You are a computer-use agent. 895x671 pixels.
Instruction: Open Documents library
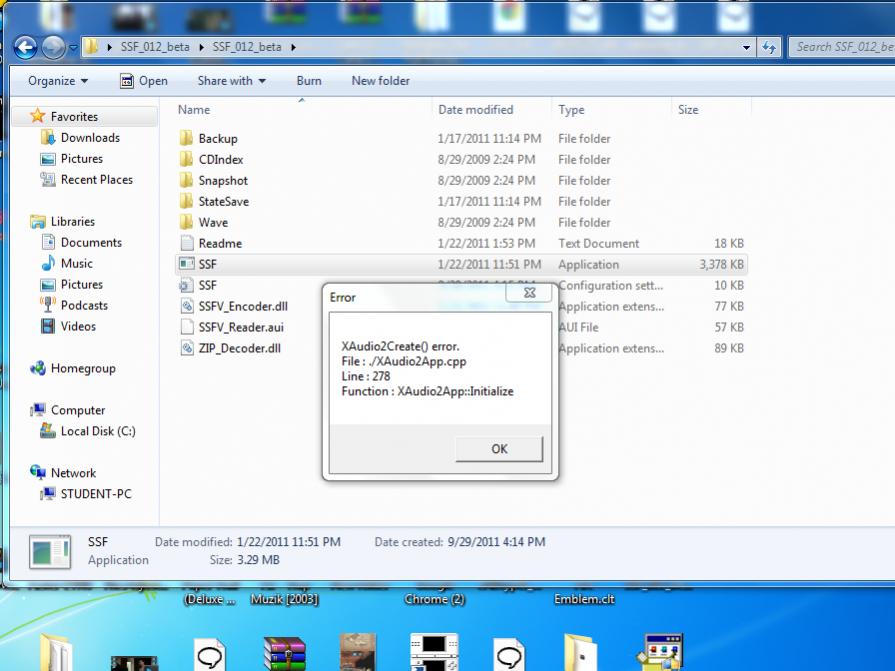[91, 242]
